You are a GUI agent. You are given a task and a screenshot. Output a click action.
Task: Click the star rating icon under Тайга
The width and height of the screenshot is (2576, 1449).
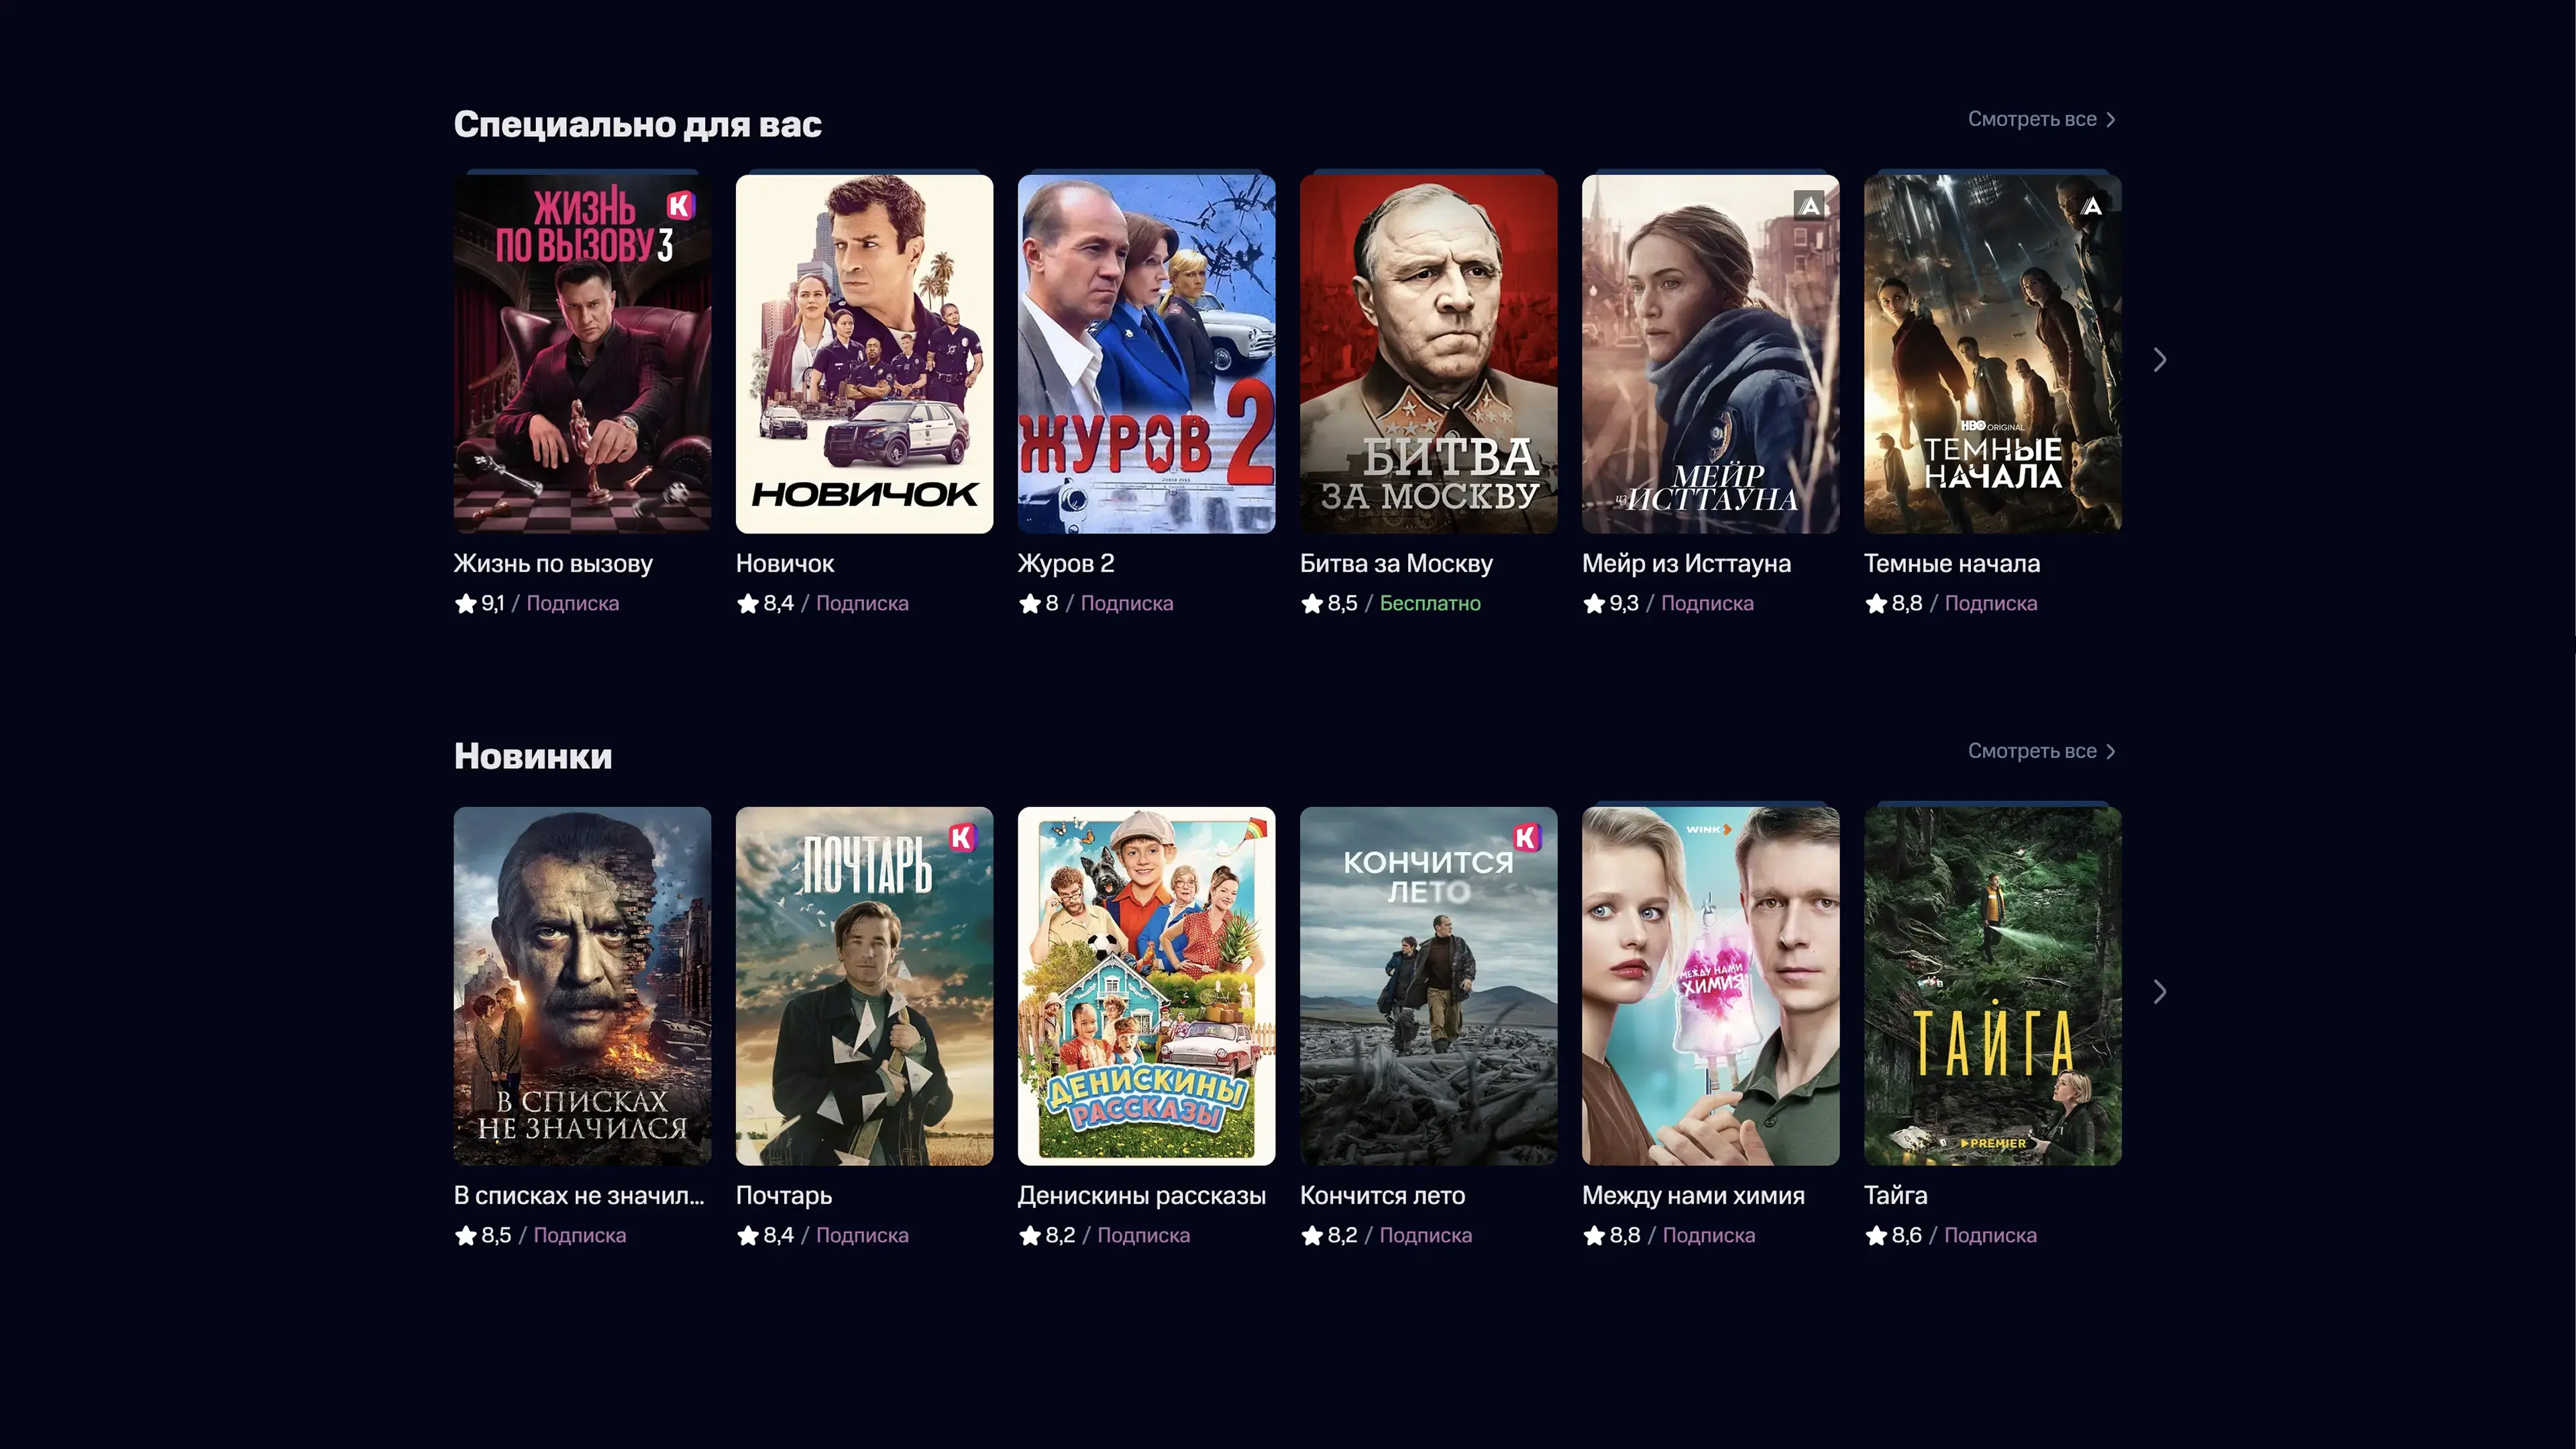[x=1875, y=1236]
